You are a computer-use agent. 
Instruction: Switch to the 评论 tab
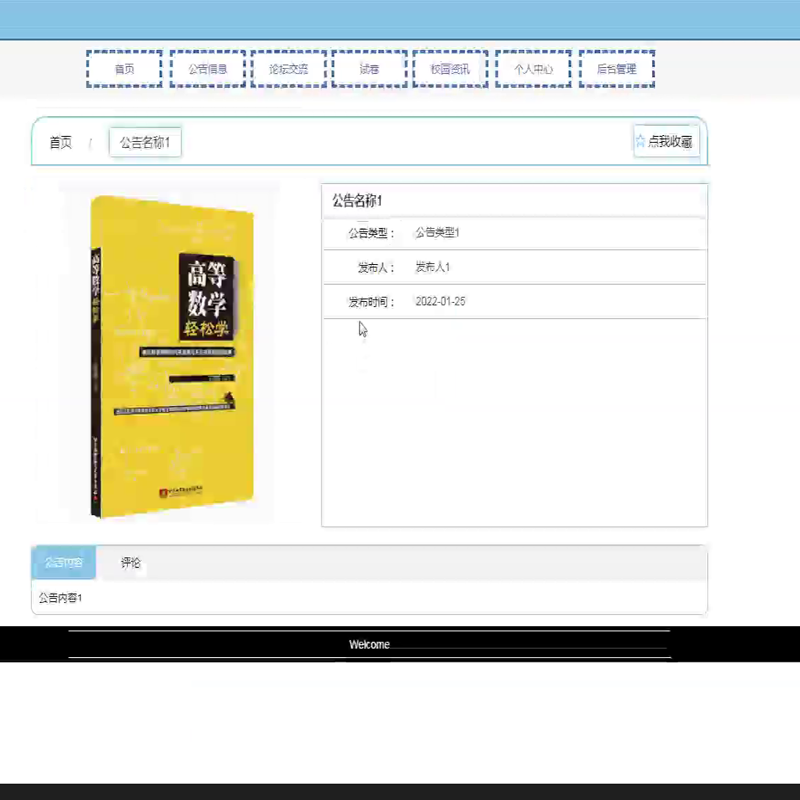coord(131,562)
